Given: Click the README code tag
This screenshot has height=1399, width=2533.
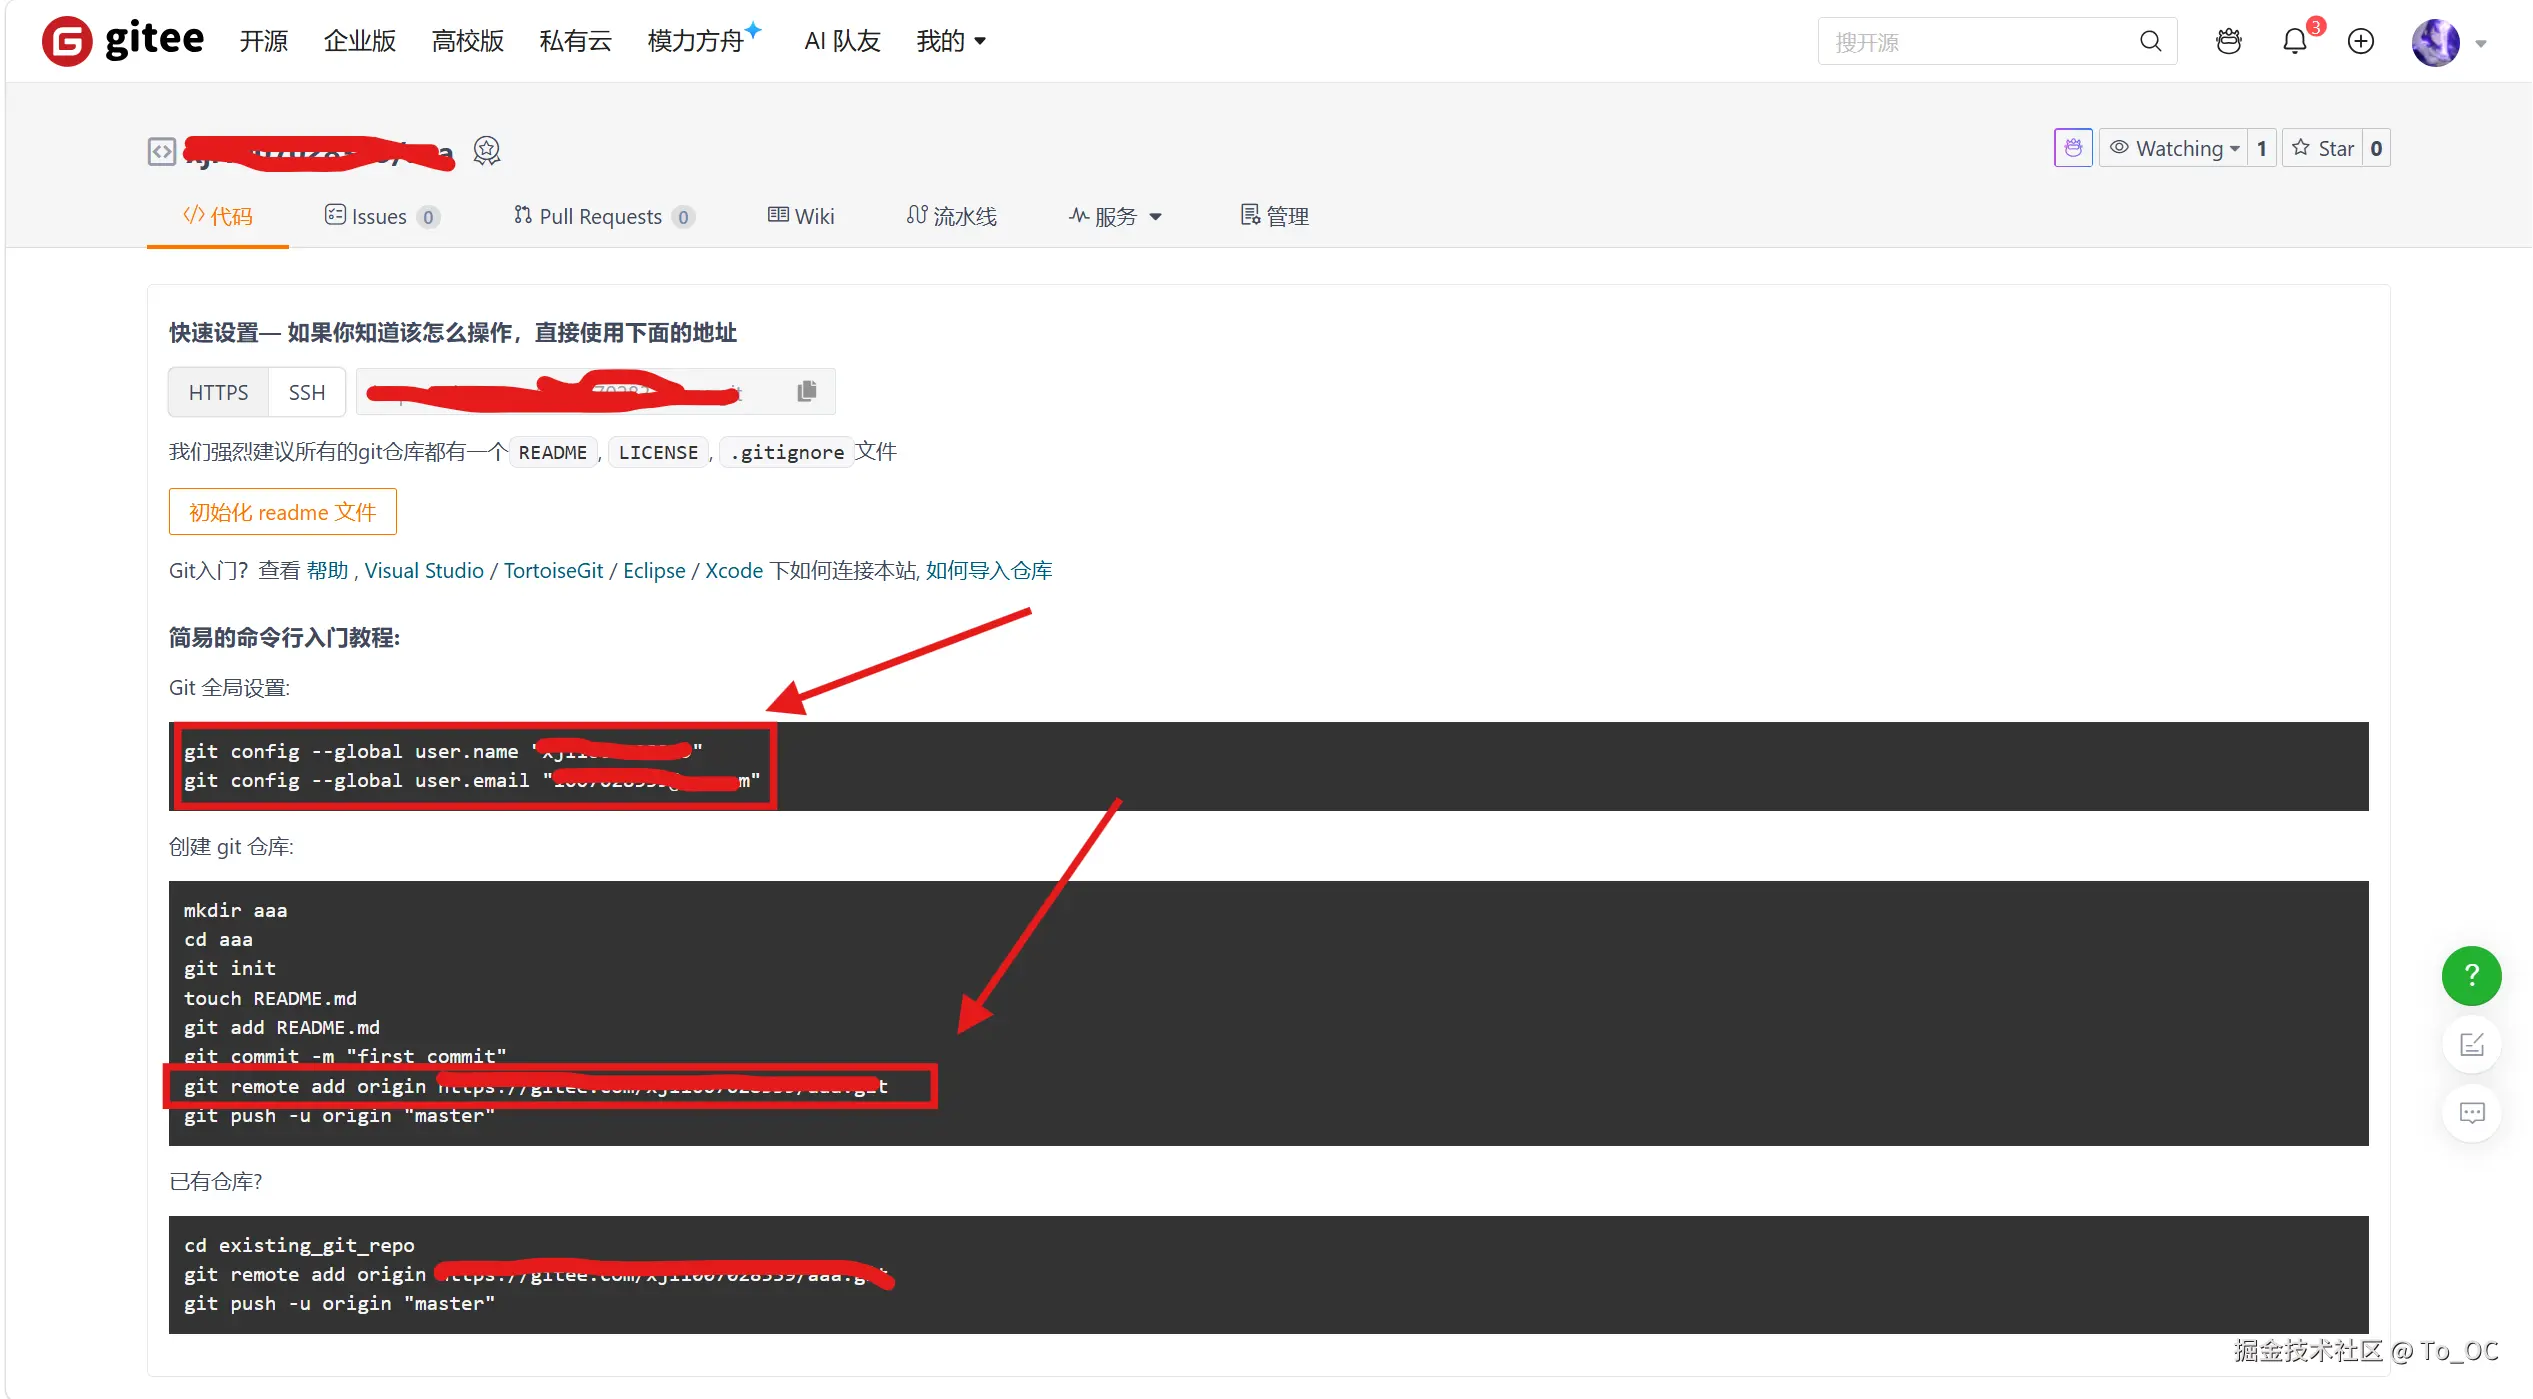Looking at the screenshot, I should (553, 452).
